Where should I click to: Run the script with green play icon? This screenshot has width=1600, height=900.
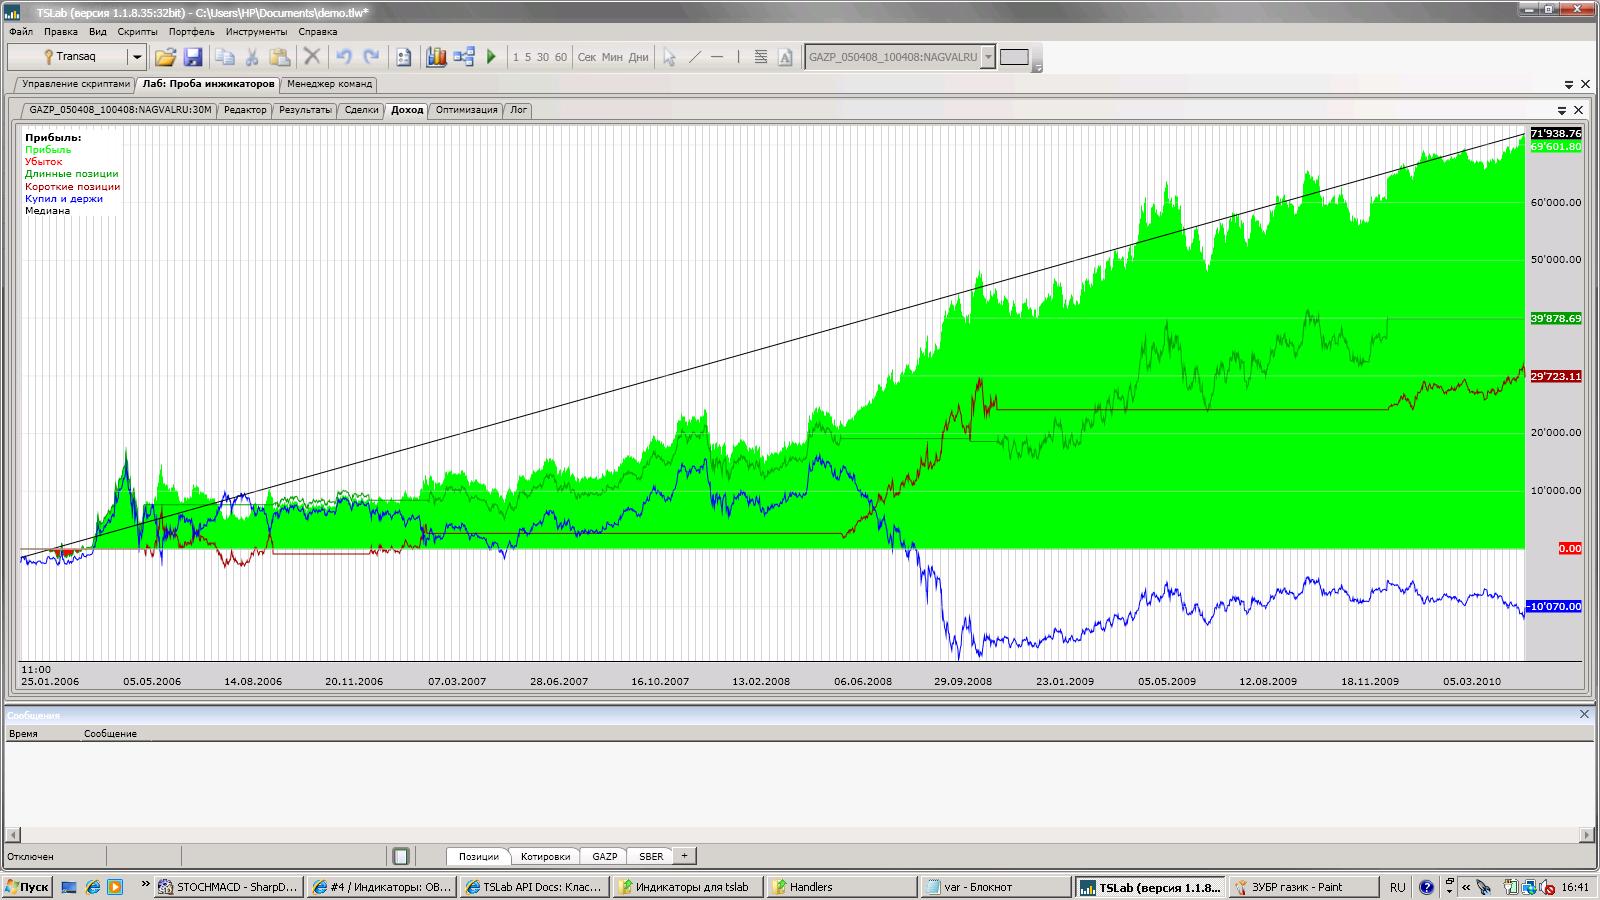click(491, 57)
